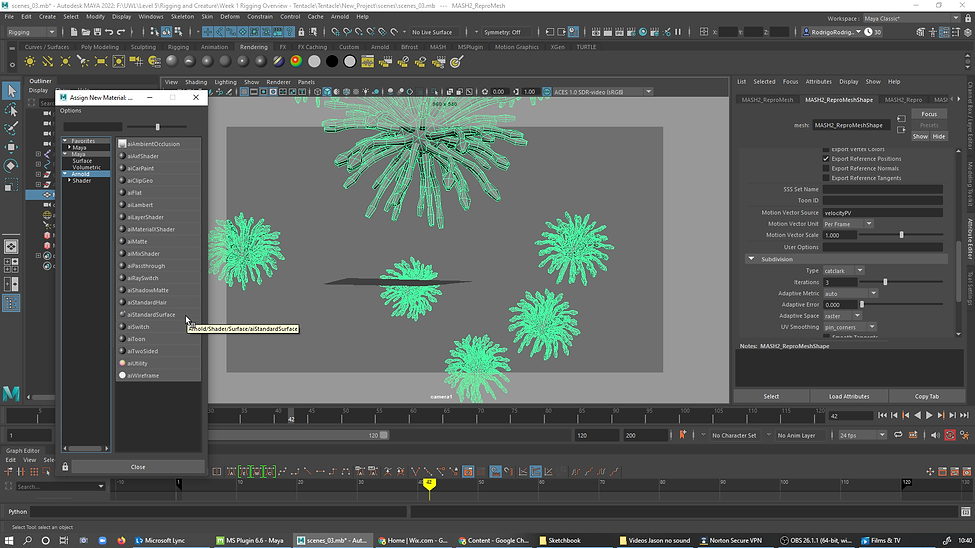Enable Export Reference Normals checkbox
This screenshot has width=975, height=548.
[826, 168]
